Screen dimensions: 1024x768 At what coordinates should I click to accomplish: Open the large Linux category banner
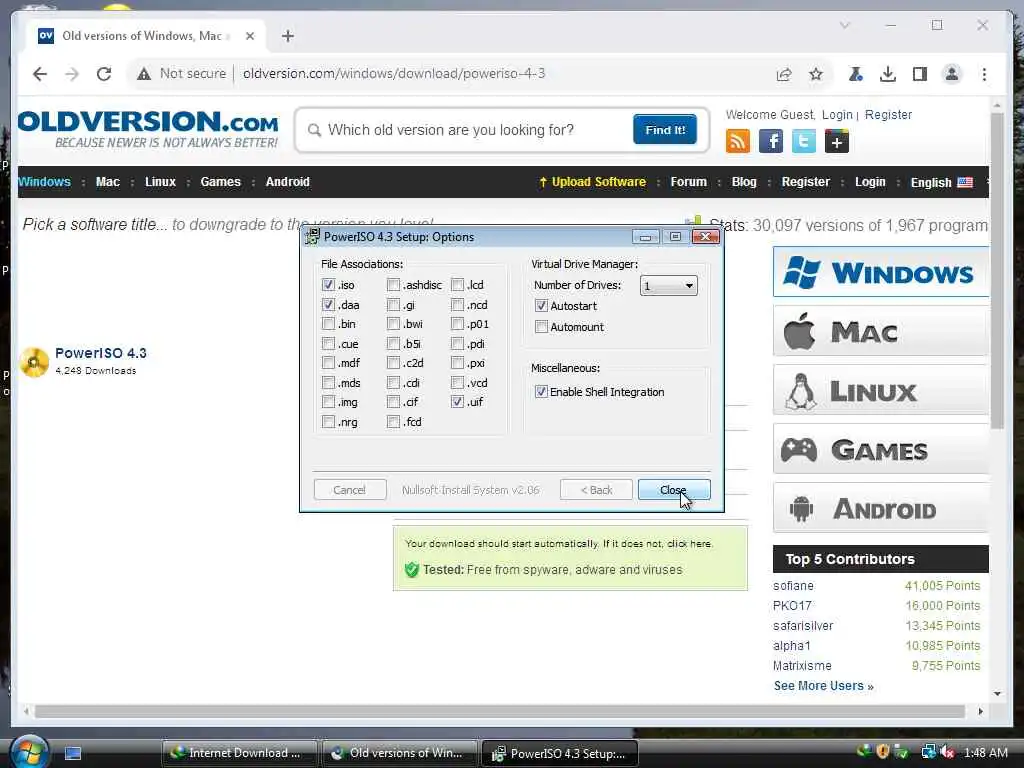tap(881, 391)
